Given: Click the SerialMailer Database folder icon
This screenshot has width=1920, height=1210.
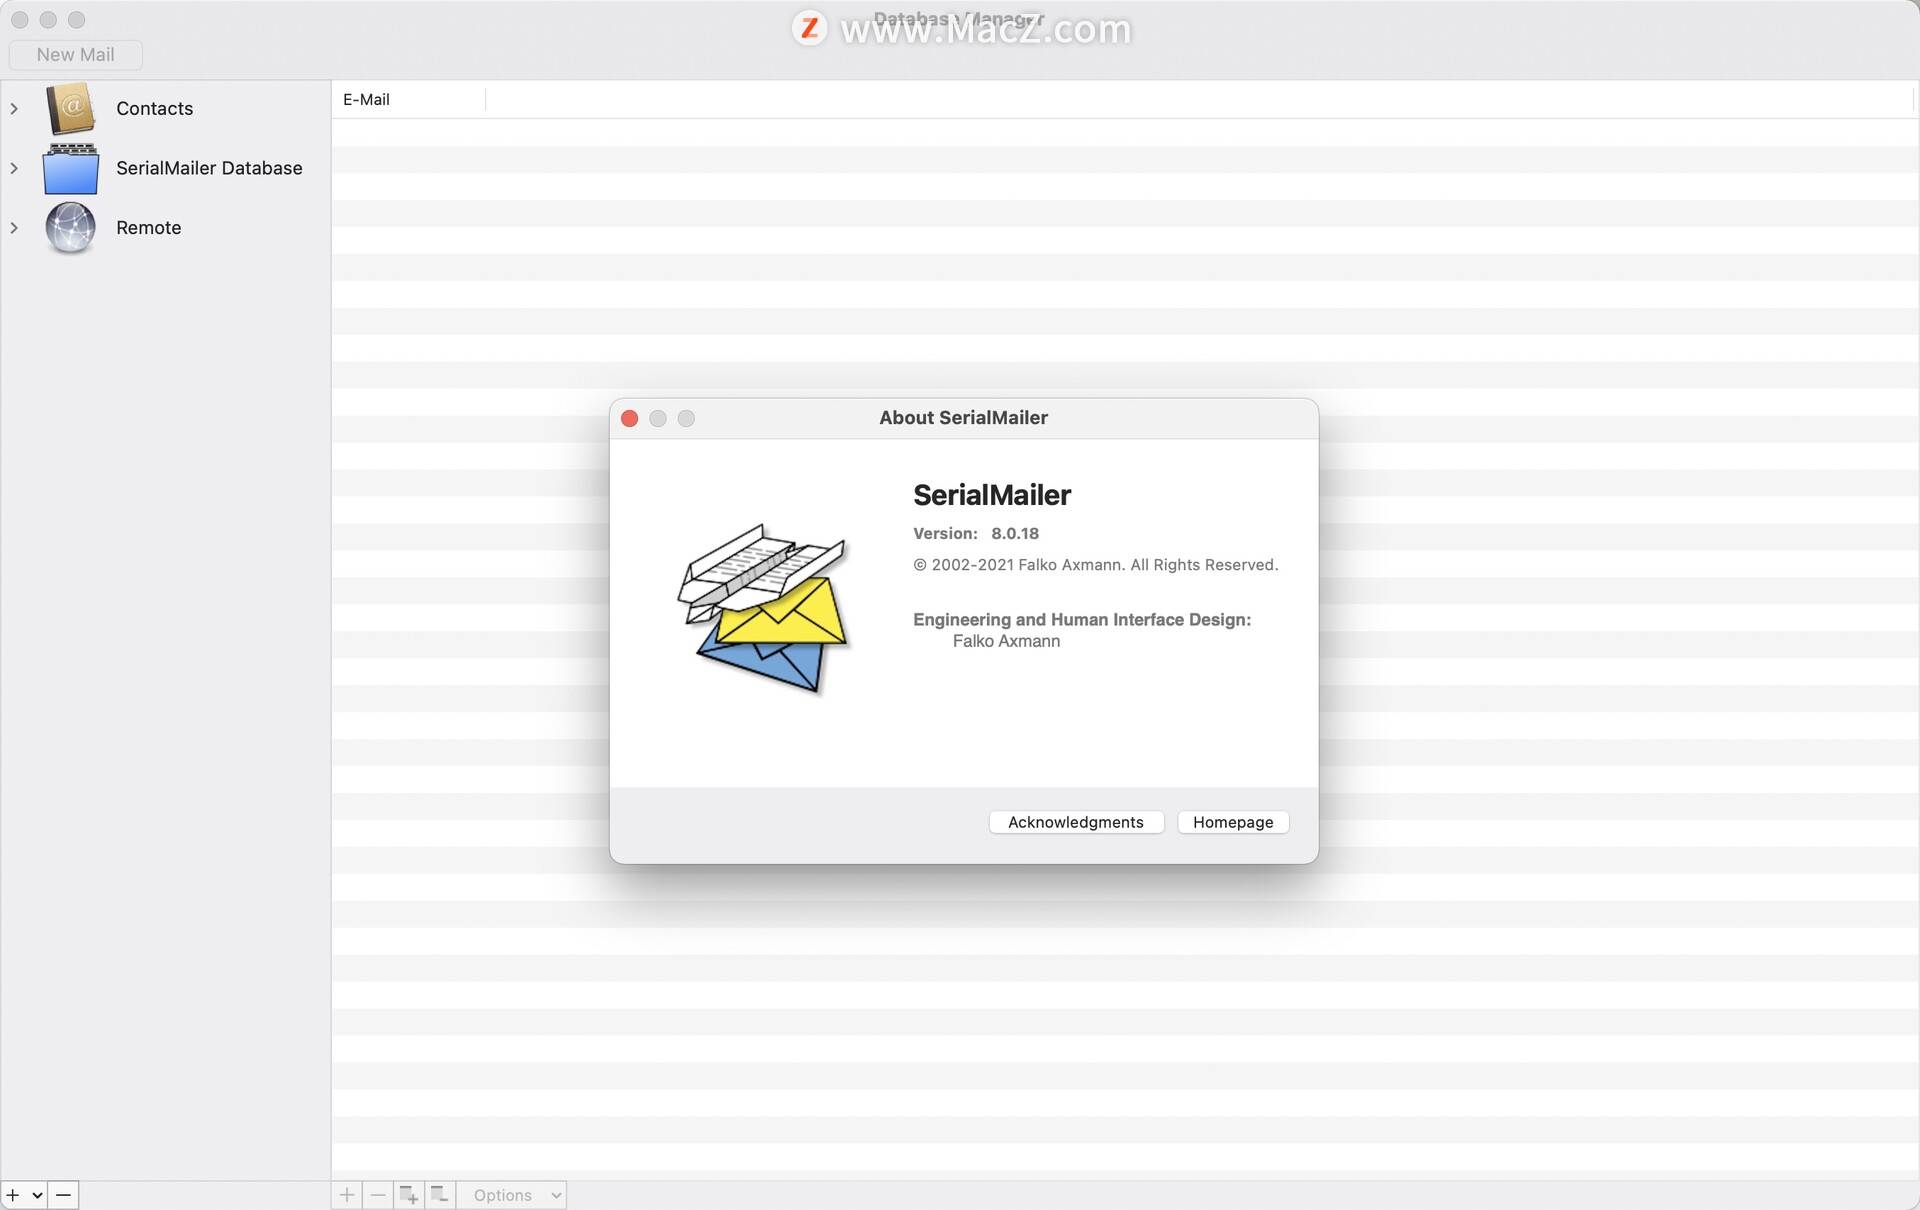Looking at the screenshot, I should tap(70, 168).
